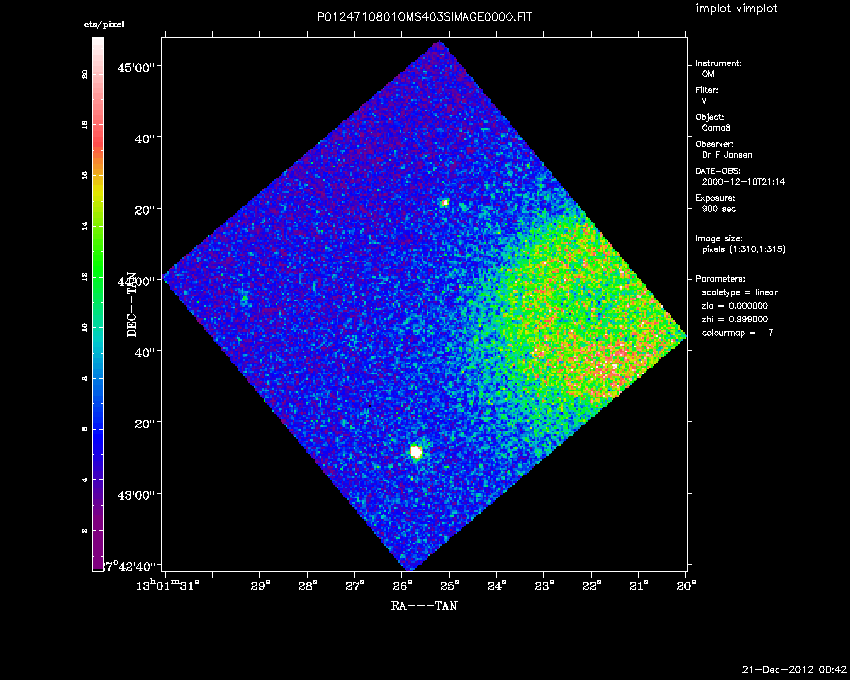The image size is (850, 680).
Task: Click the 24s RA tick label
Action: click(497, 586)
